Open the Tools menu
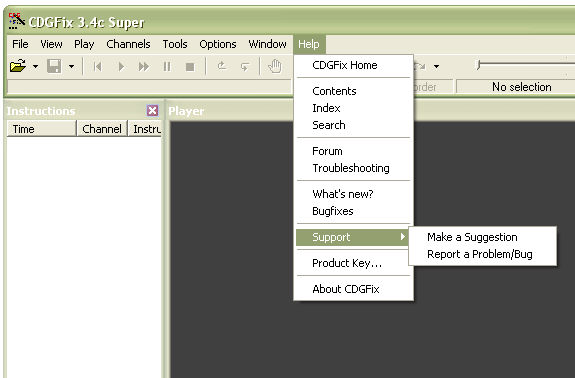This screenshot has height=378, width=575. tap(175, 44)
